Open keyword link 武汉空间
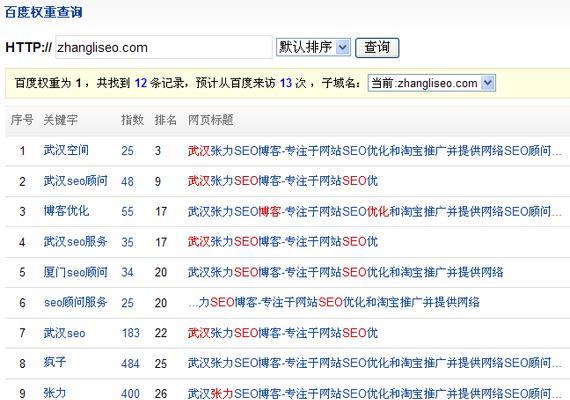570x400 pixels. tap(66, 150)
